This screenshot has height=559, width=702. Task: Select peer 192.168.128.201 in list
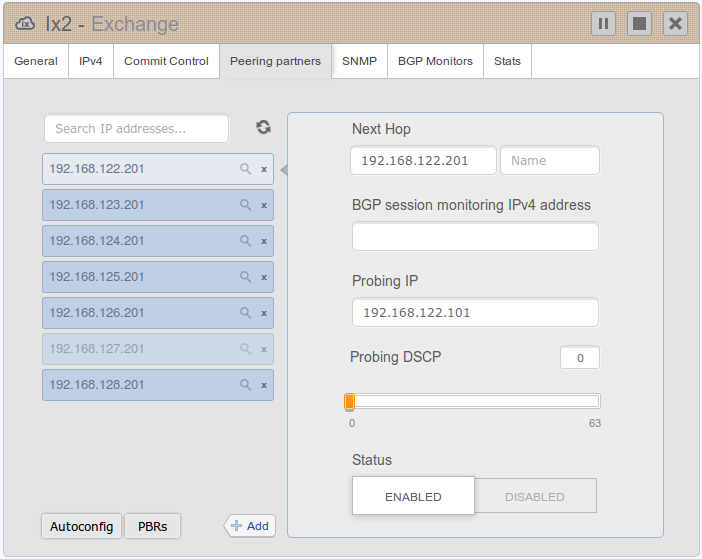[158, 385]
